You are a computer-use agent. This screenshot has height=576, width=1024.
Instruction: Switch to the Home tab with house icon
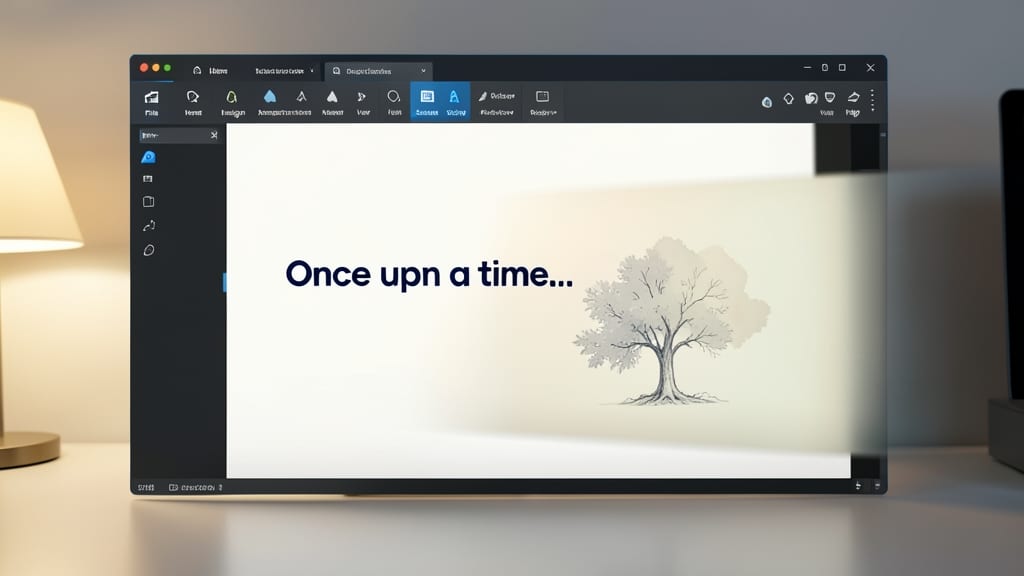pos(210,71)
